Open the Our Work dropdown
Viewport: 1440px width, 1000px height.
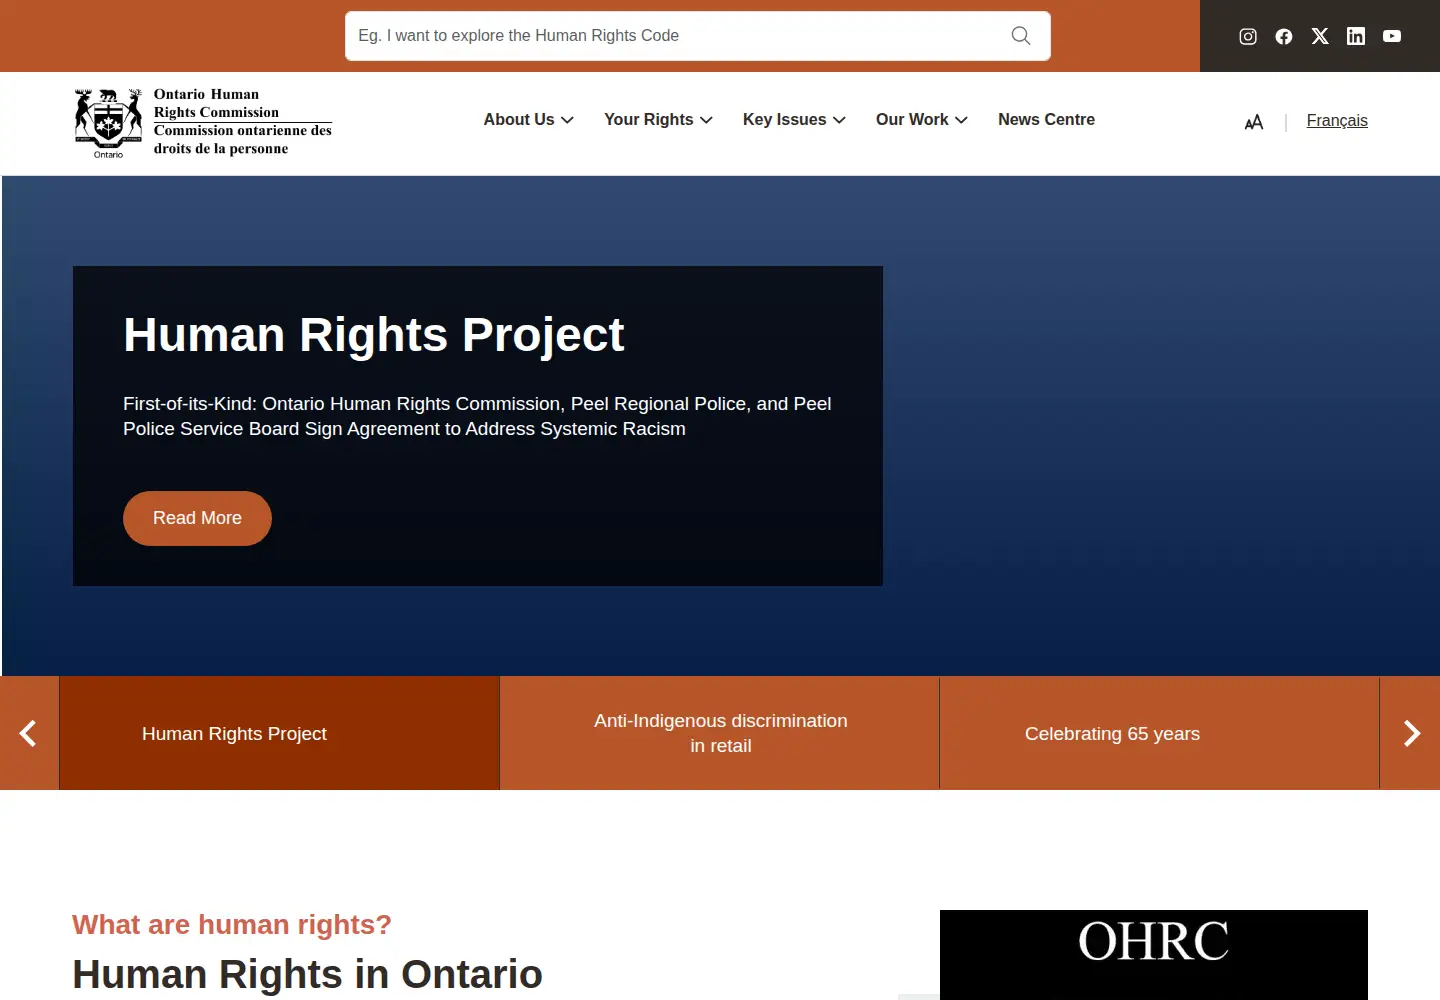click(922, 120)
